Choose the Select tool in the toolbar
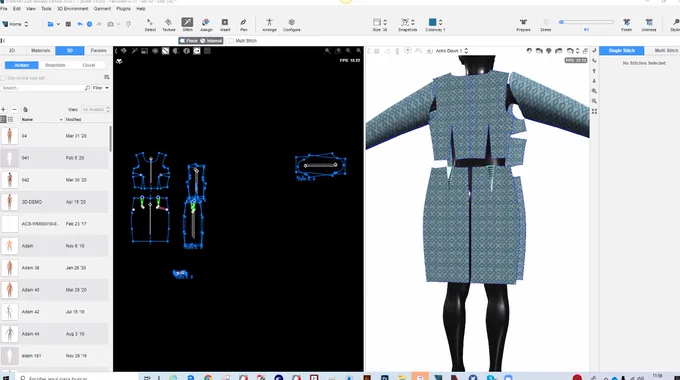 [x=150, y=25]
